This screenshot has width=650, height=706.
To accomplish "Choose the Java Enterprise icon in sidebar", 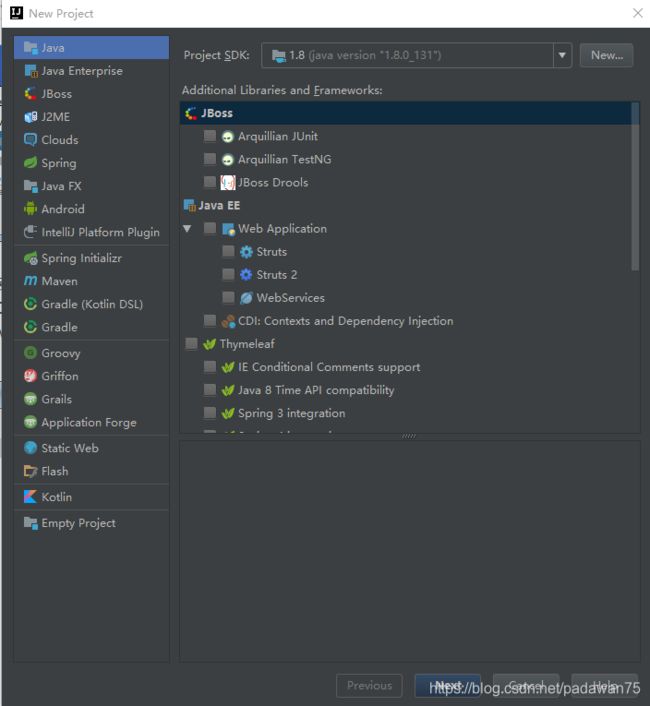I will (x=31, y=71).
